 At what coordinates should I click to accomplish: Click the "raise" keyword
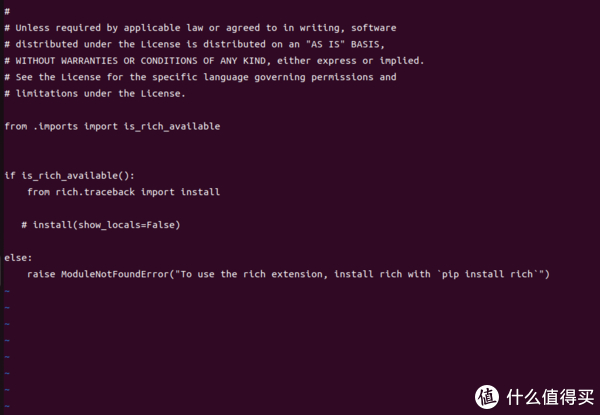point(41,273)
